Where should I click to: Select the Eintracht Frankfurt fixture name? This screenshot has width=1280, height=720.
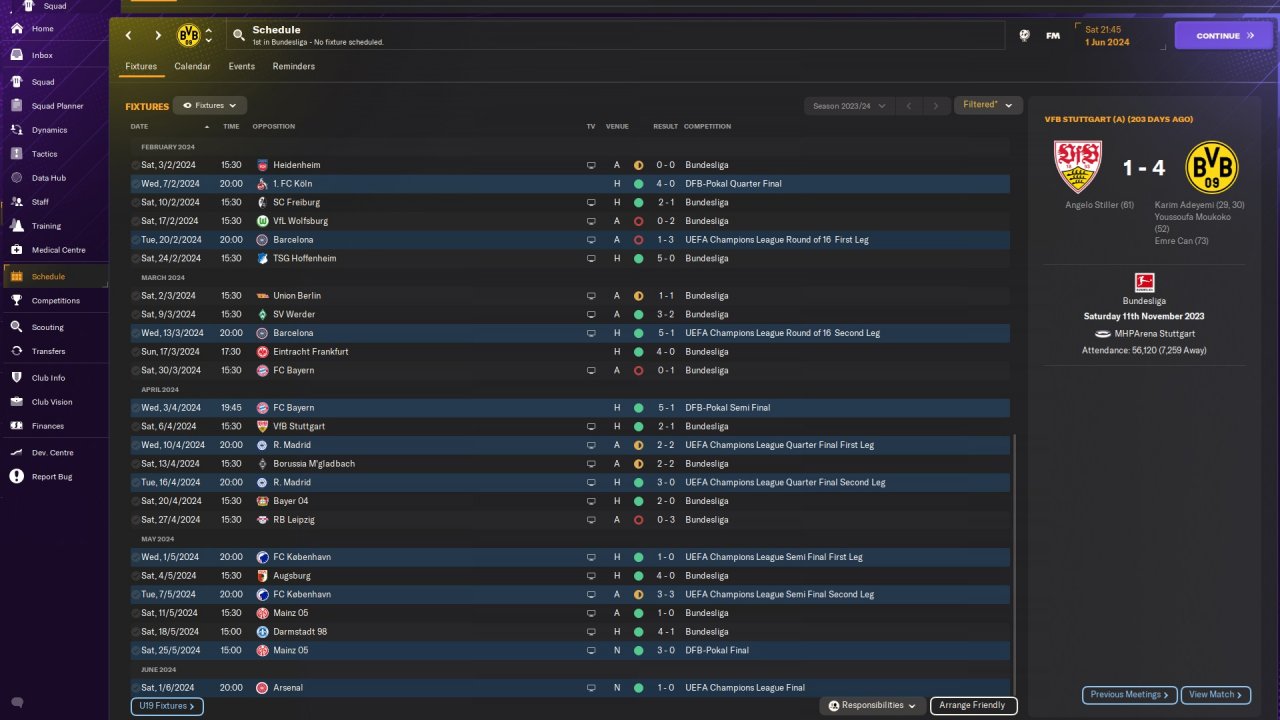tap(310, 352)
